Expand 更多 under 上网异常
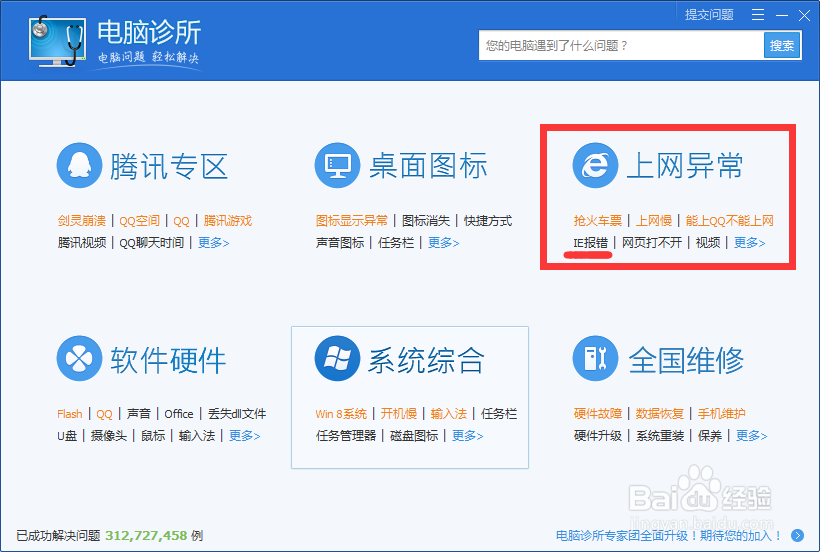Image resolution: width=820 pixels, height=552 pixels. (x=749, y=243)
